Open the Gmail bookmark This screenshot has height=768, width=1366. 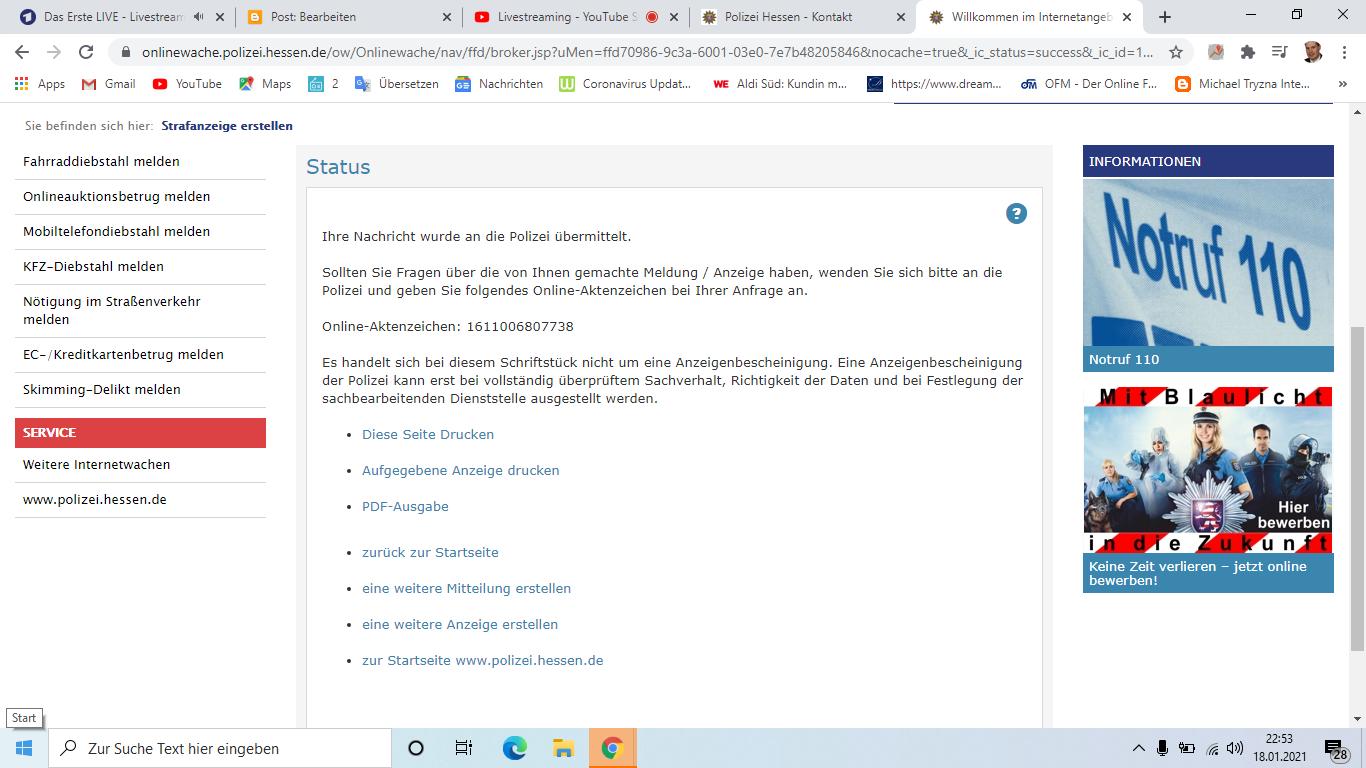point(108,84)
